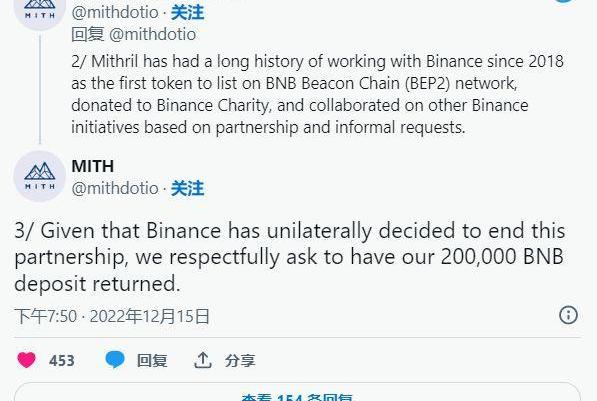The height and width of the screenshot is (401, 597).
Task: Click the share upload arrow icon
Action: (203, 360)
